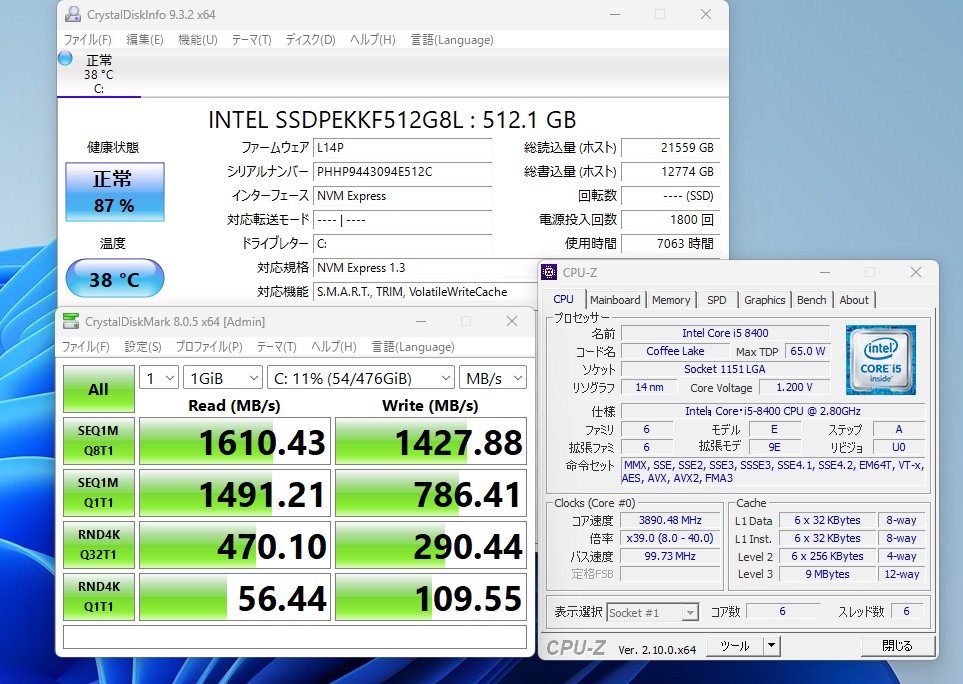
Task: Click the Intel Core i5 inside logo
Action: 881,360
